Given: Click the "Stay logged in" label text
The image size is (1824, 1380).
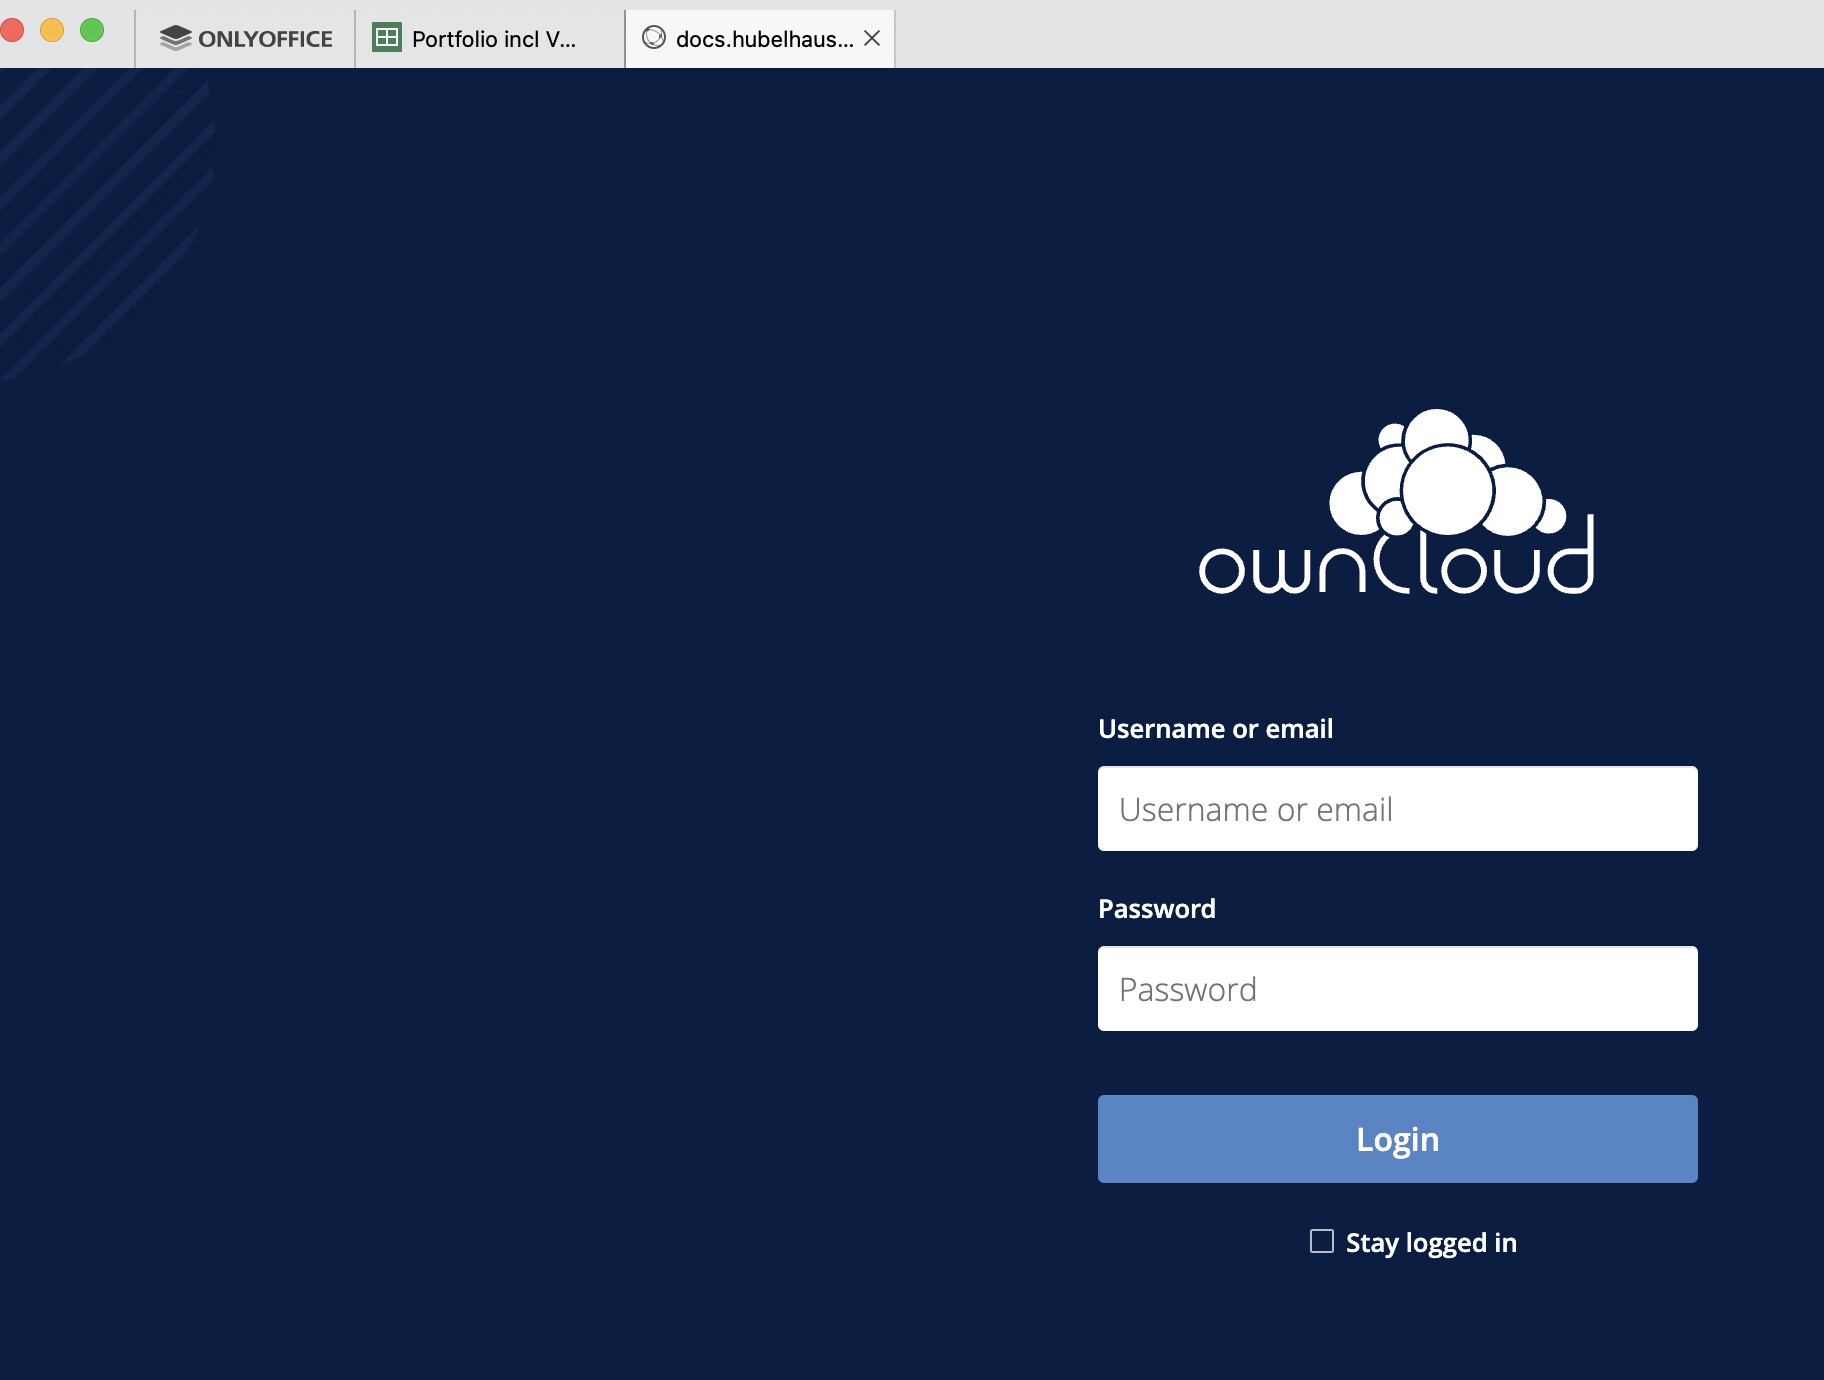Looking at the screenshot, I should (x=1430, y=1242).
